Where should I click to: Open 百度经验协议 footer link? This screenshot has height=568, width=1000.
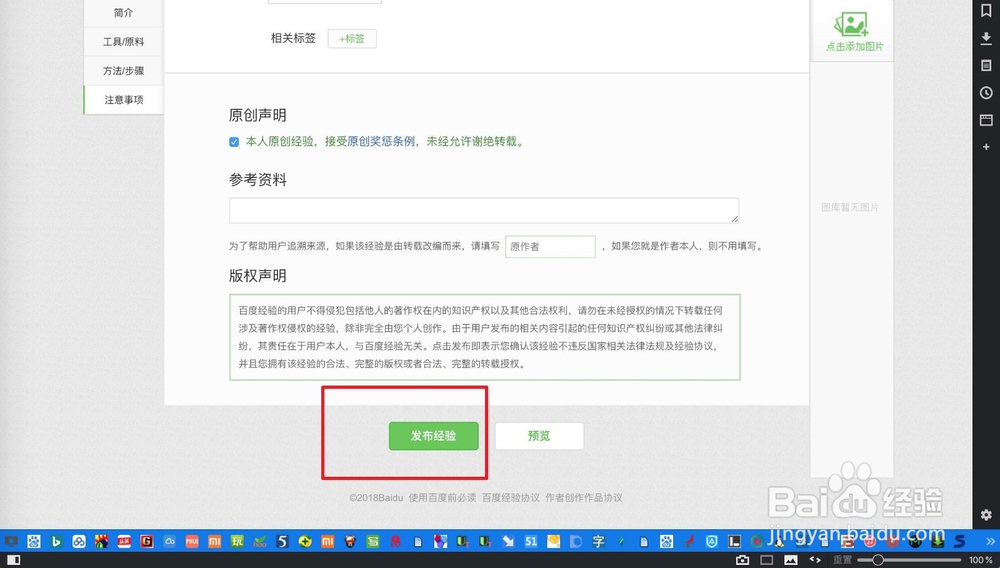pyautogui.click(x=511, y=498)
